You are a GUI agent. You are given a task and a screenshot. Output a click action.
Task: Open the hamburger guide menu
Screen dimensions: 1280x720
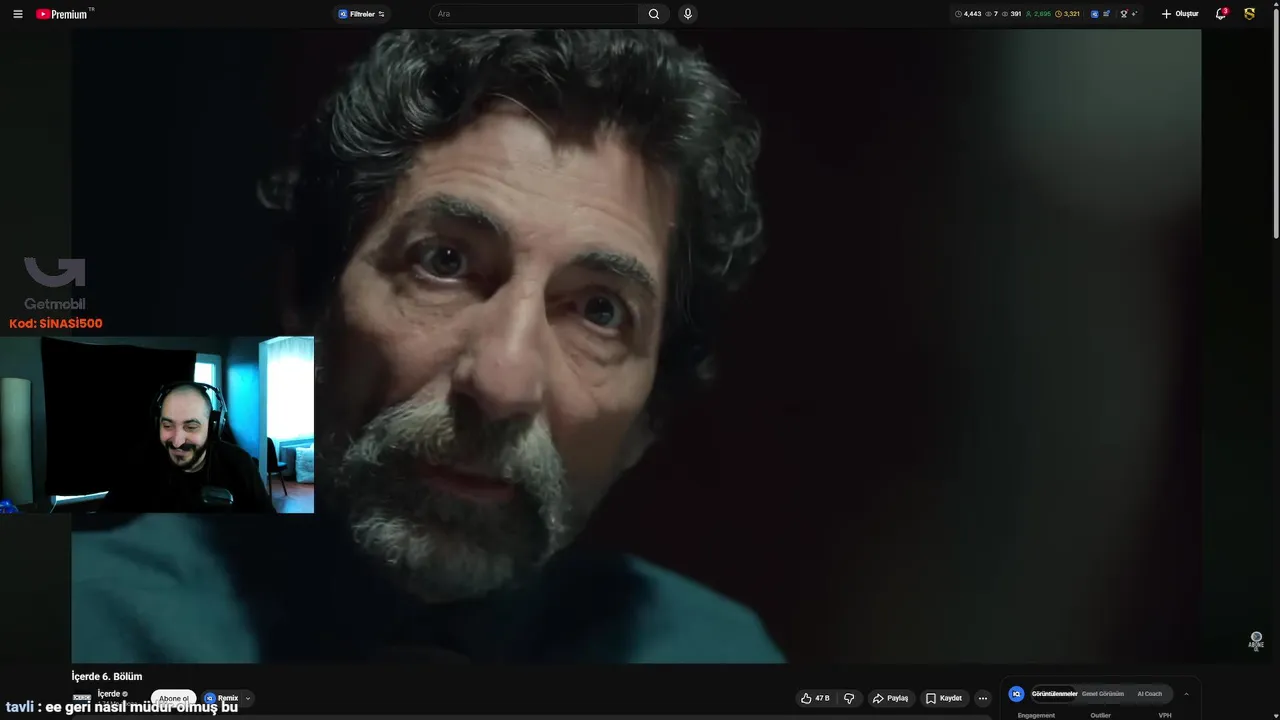point(17,14)
